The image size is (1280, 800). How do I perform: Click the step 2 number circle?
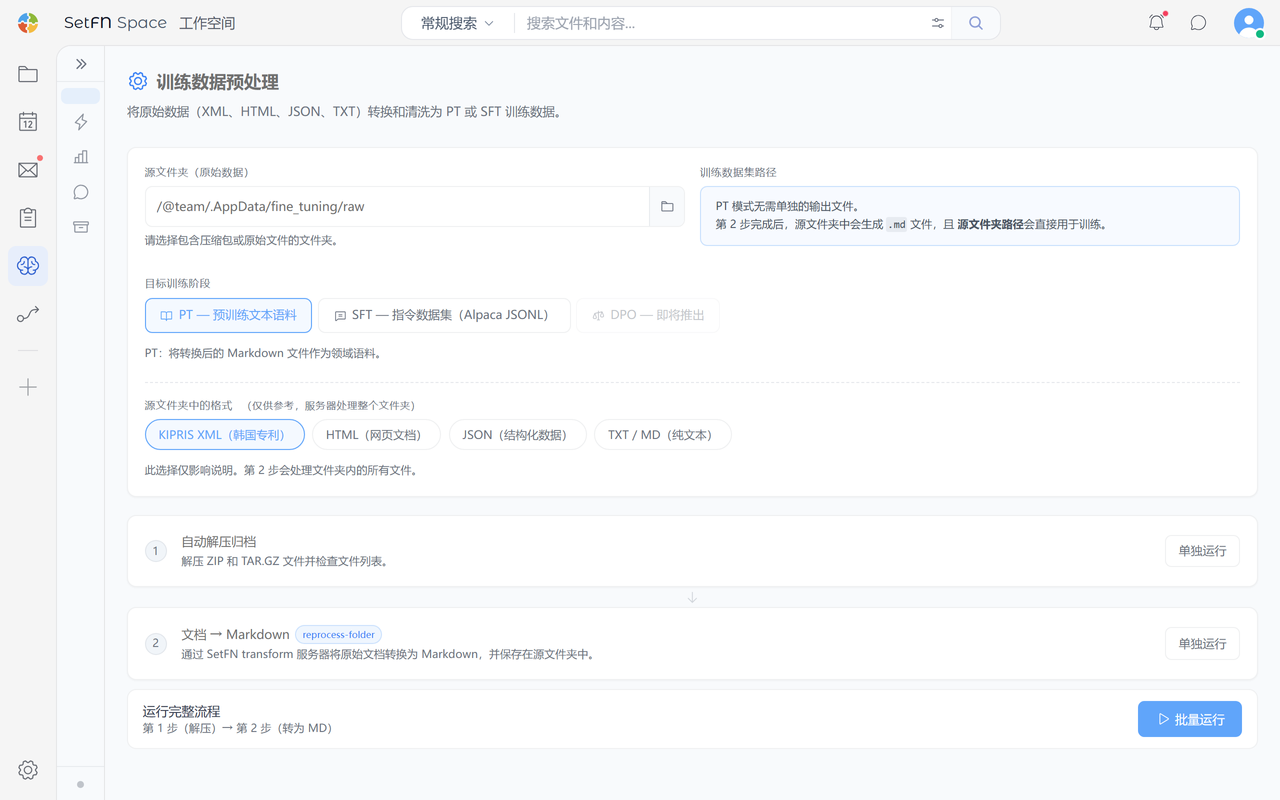pyautogui.click(x=156, y=644)
